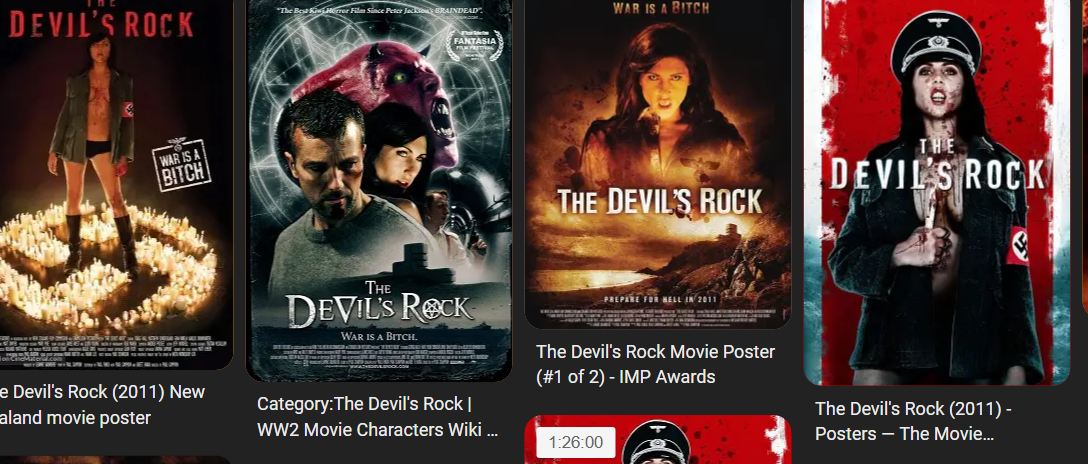The width and height of the screenshot is (1088, 464).
Task: Click the silver 'The Devil's Rock' title on demon poster
Action: click(379, 304)
